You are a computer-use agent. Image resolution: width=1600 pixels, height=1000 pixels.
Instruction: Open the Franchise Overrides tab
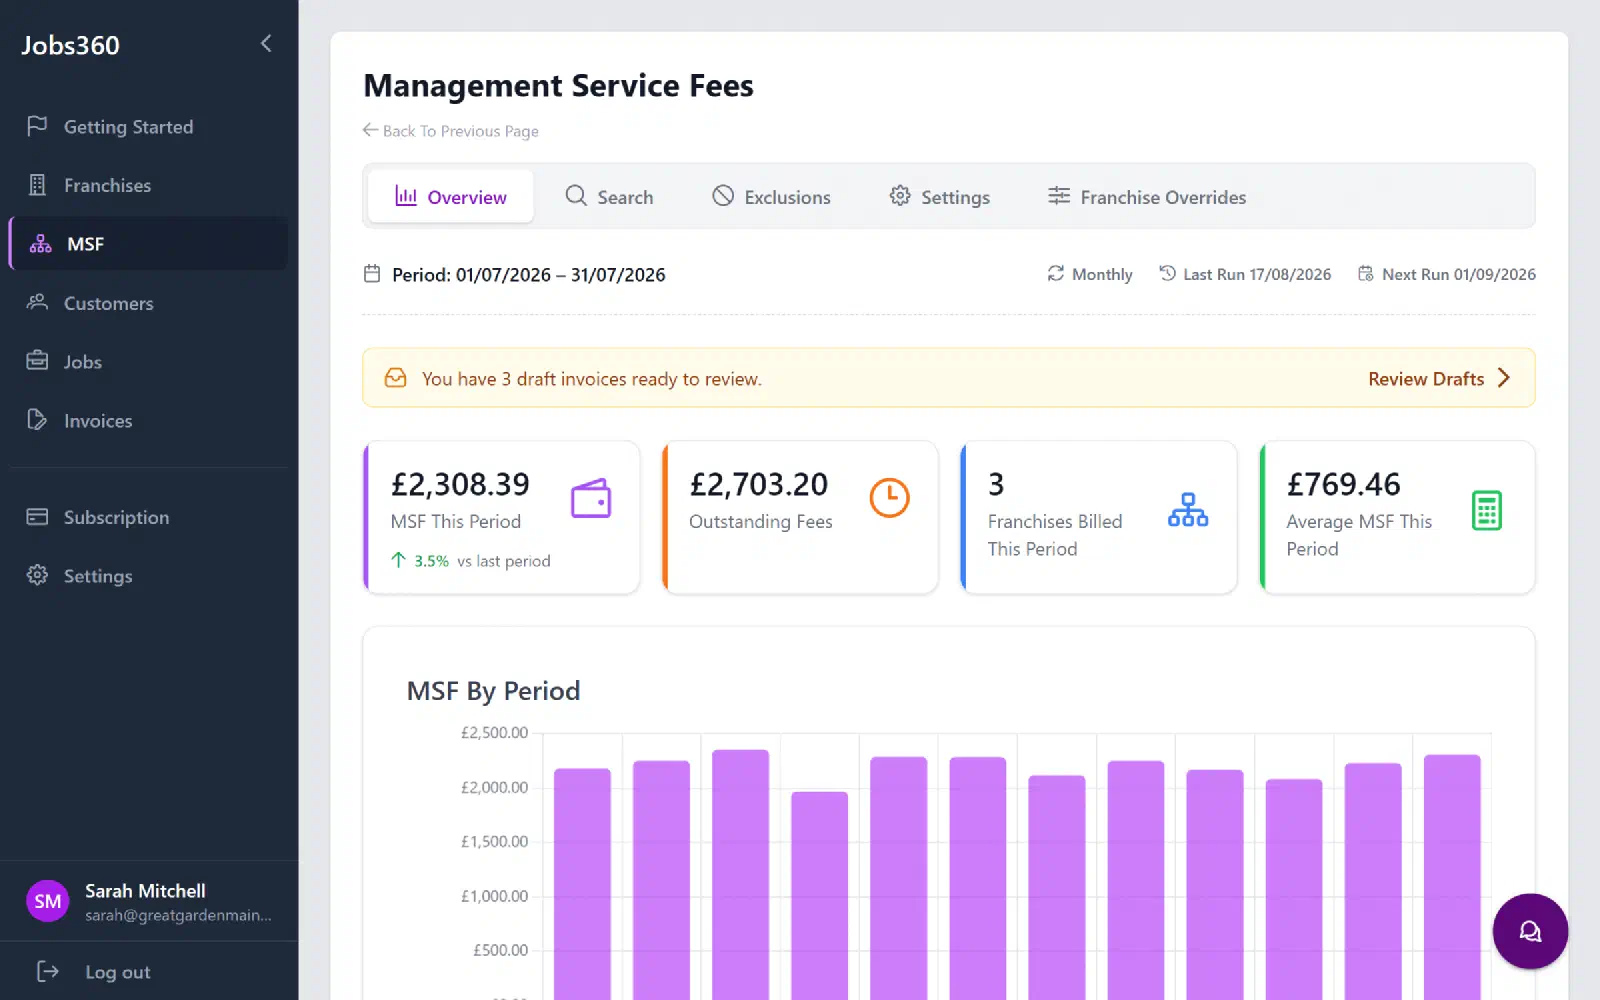point(1147,197)
